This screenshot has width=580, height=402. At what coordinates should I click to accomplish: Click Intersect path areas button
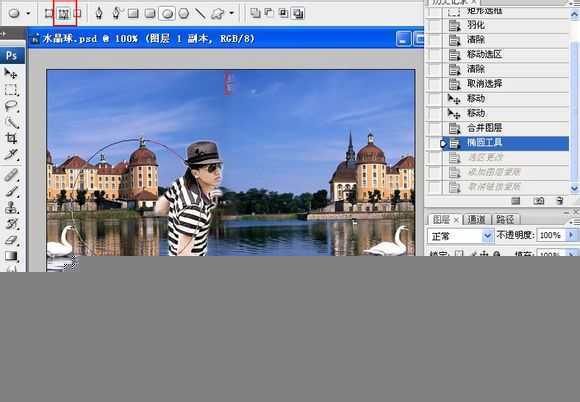click(x=283, y=13)
